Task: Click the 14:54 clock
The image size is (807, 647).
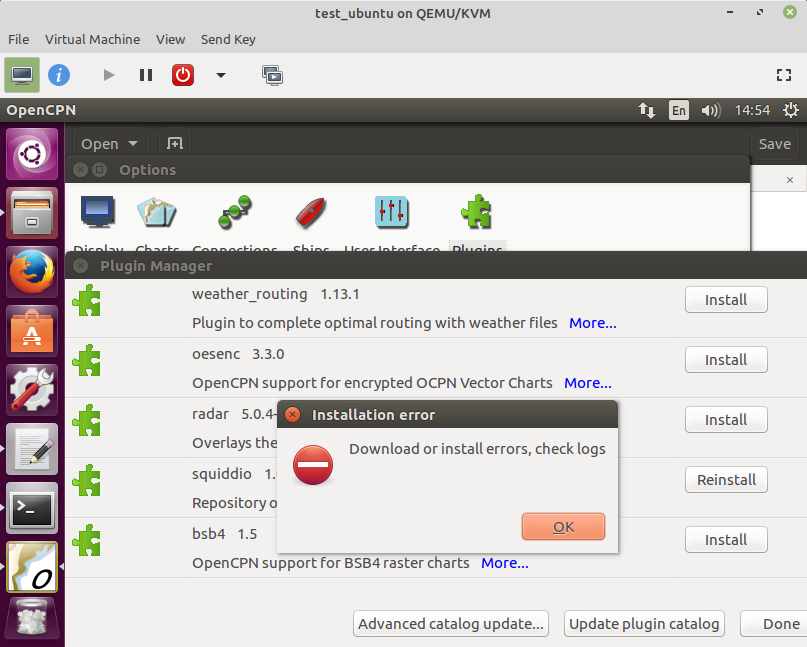Action: pyautogui.click(x=752, y=110)
